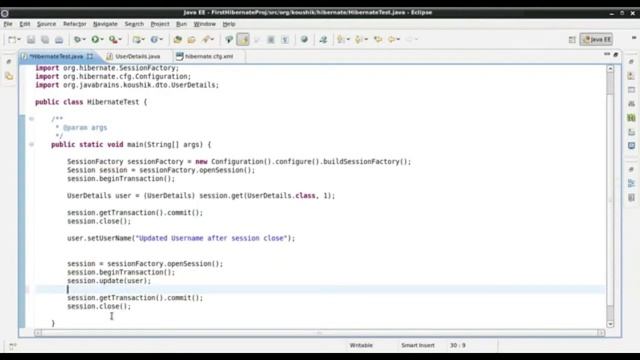Click the Writable status bar entry
This screenshot has height=360, width=640.
(x=361, y=345)
